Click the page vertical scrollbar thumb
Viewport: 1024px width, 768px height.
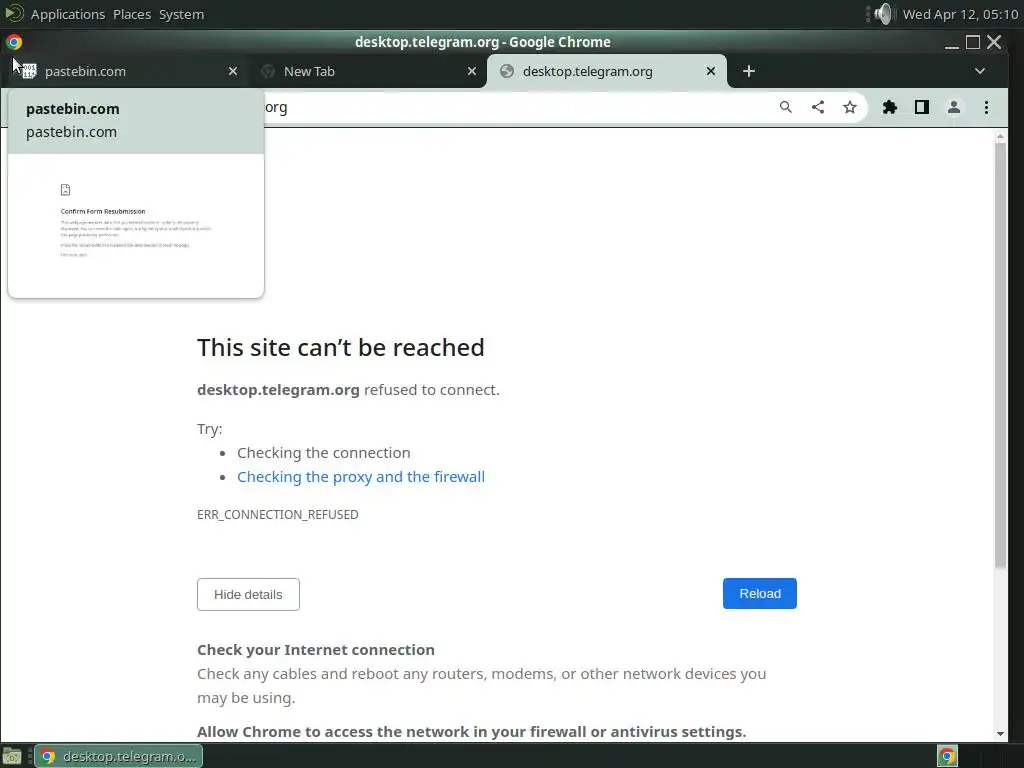(x=1000, y=356)
